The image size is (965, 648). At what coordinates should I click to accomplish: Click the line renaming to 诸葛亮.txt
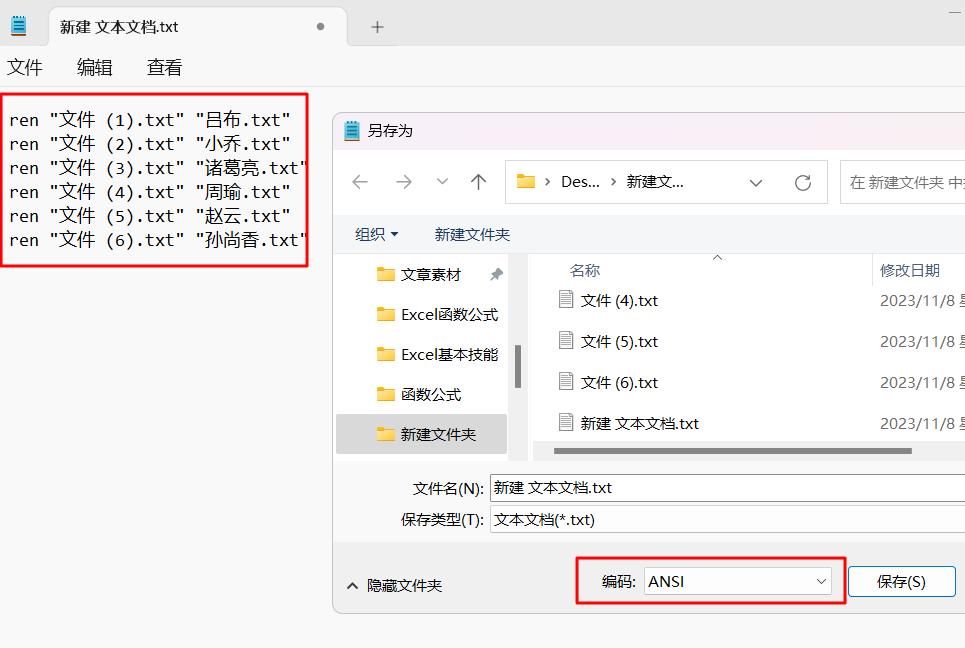pyautogui.click(x=158, y=167)
